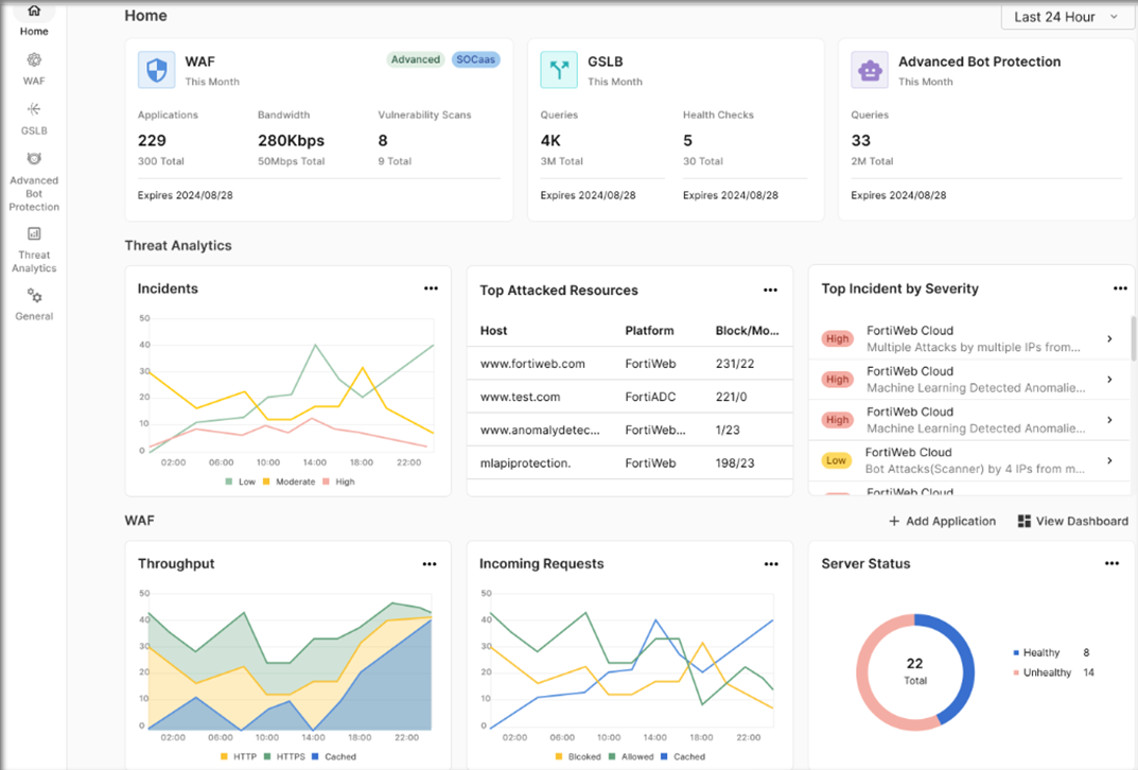Expand the second High incident (first Machine Learning row)
Image resolution: width=1138 pixels, height=770 pixels.
point(1110,380)
